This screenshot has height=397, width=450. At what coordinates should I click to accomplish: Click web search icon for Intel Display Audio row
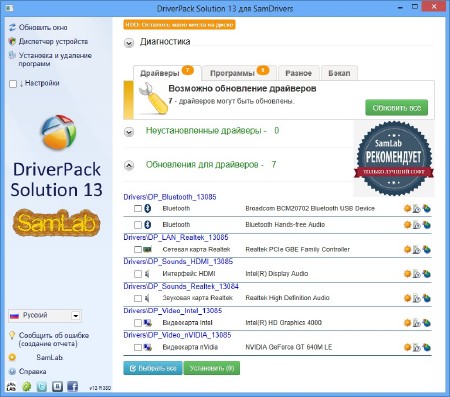point(427,274)
